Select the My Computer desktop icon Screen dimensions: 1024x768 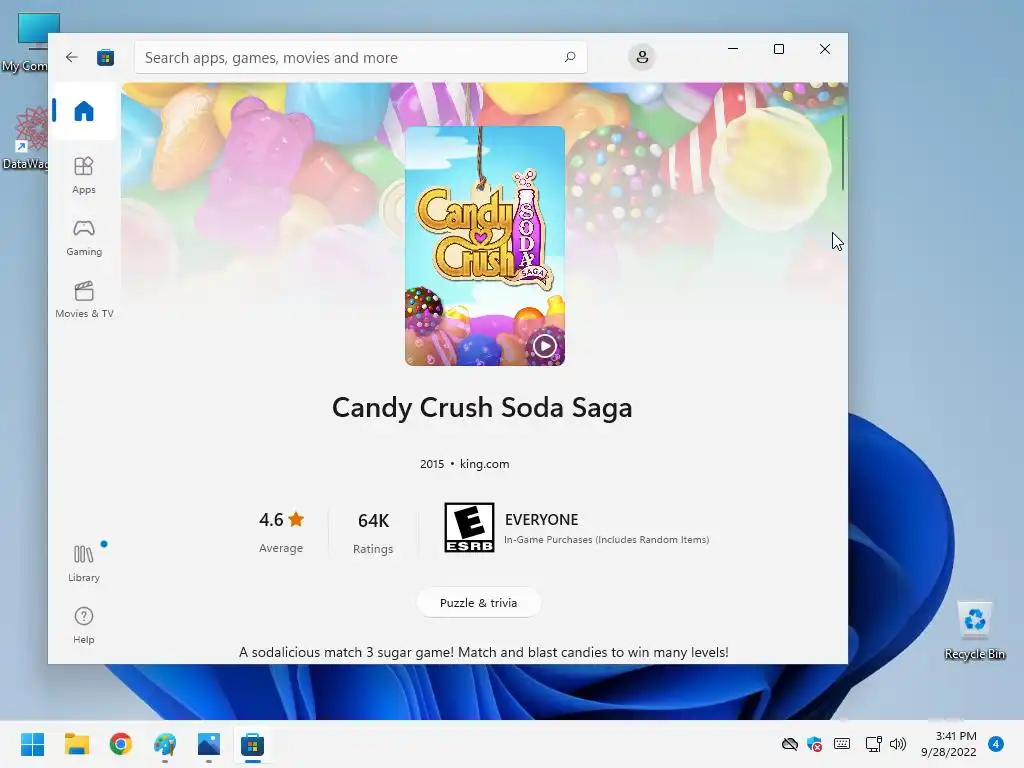tap(24, 43)
